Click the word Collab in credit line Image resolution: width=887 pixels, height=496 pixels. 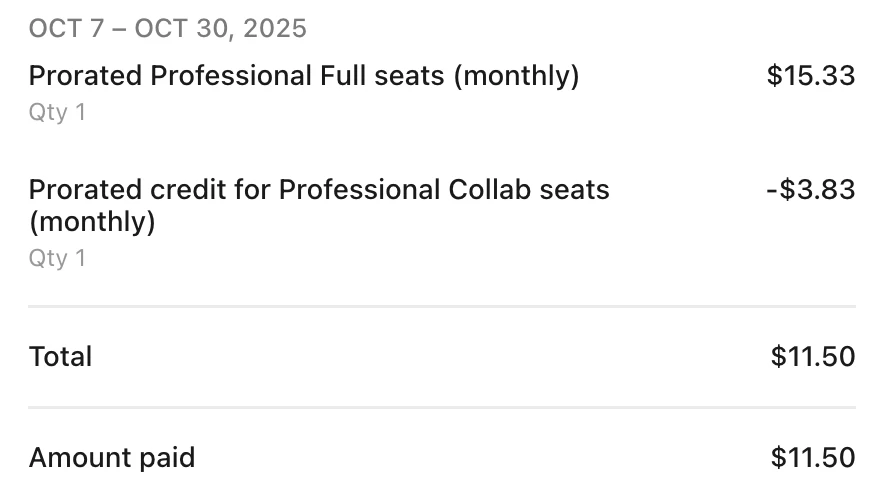click(490, 189)
